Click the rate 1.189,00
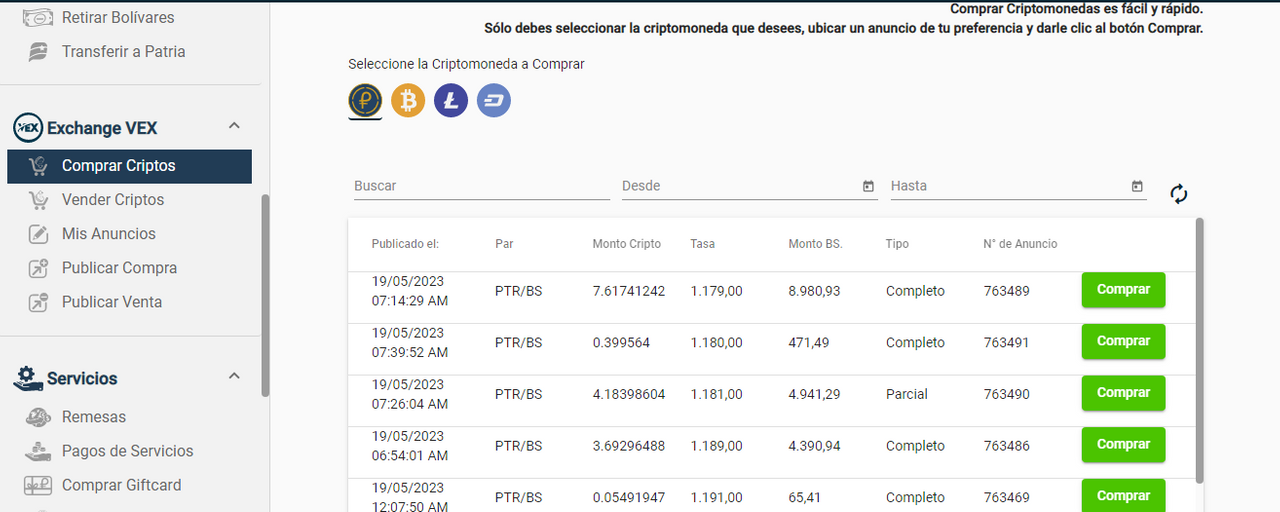 (x=716, y=446)
